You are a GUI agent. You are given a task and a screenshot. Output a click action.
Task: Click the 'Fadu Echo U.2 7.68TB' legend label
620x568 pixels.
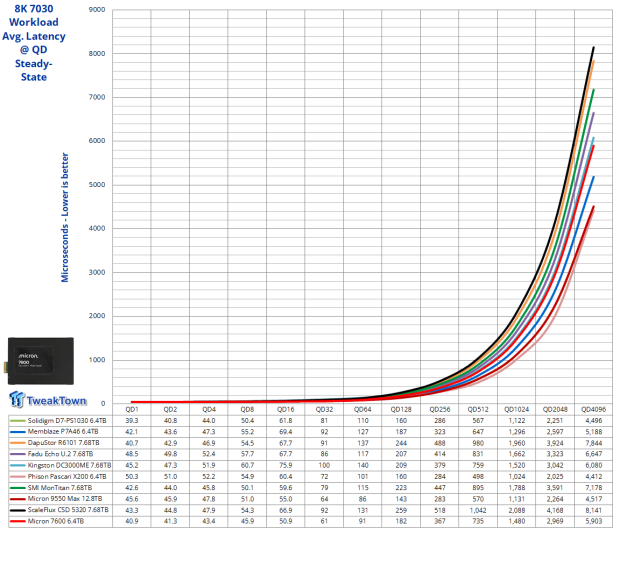60,454
